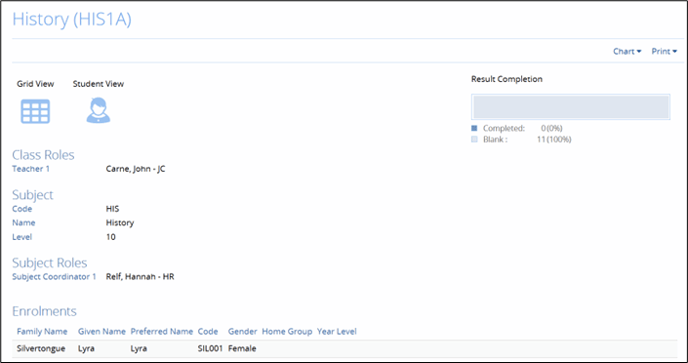This screenshot has width=688, height=363.
Task: Click the Result Completion progress bar
Action: click(x=570, y=107)
